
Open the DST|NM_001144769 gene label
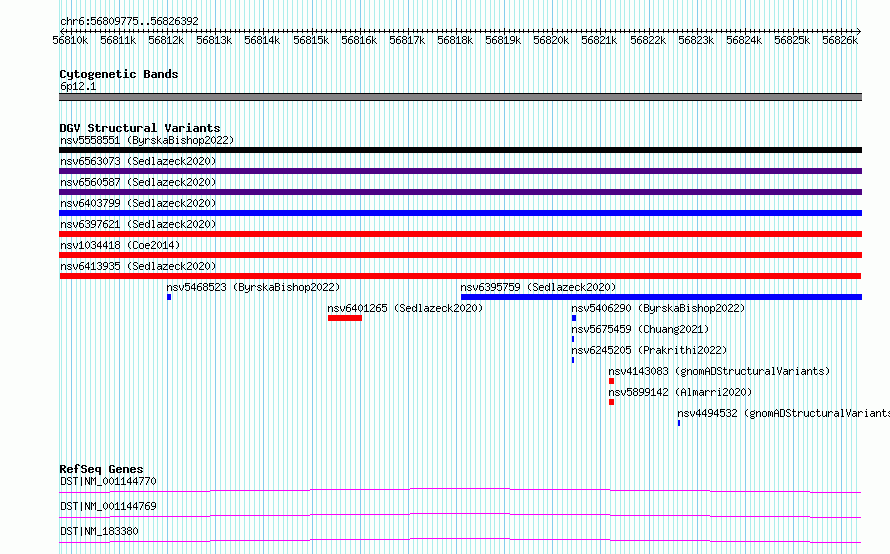click(x=108, y=506)
